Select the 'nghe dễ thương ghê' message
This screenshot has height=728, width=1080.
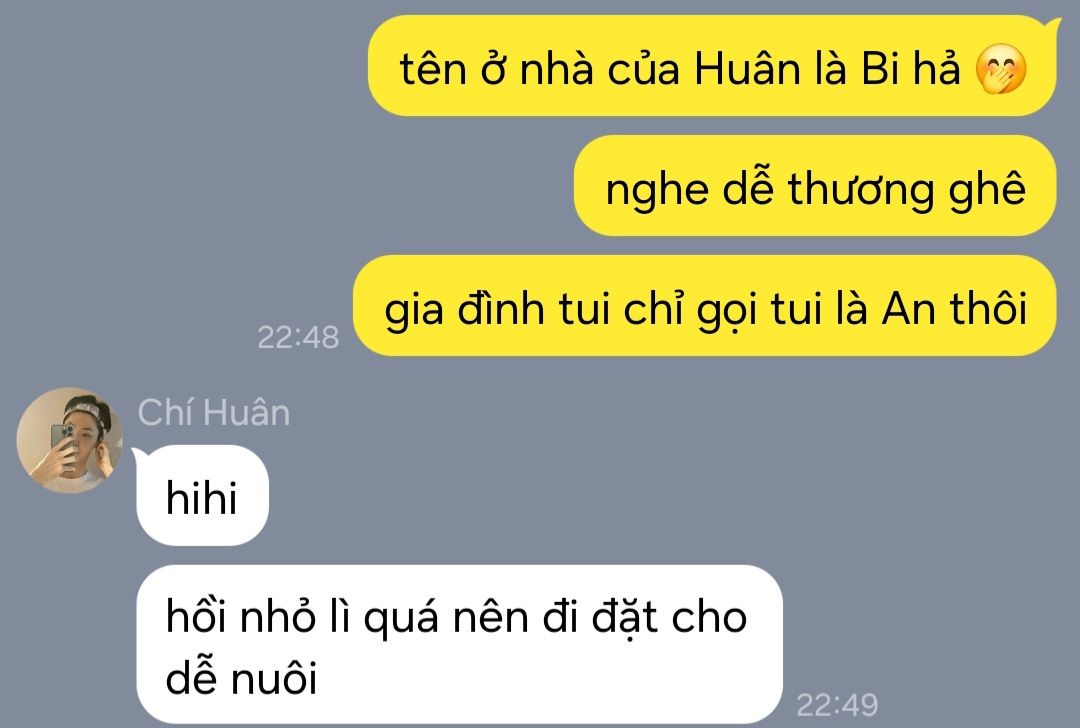click(815, 185)
